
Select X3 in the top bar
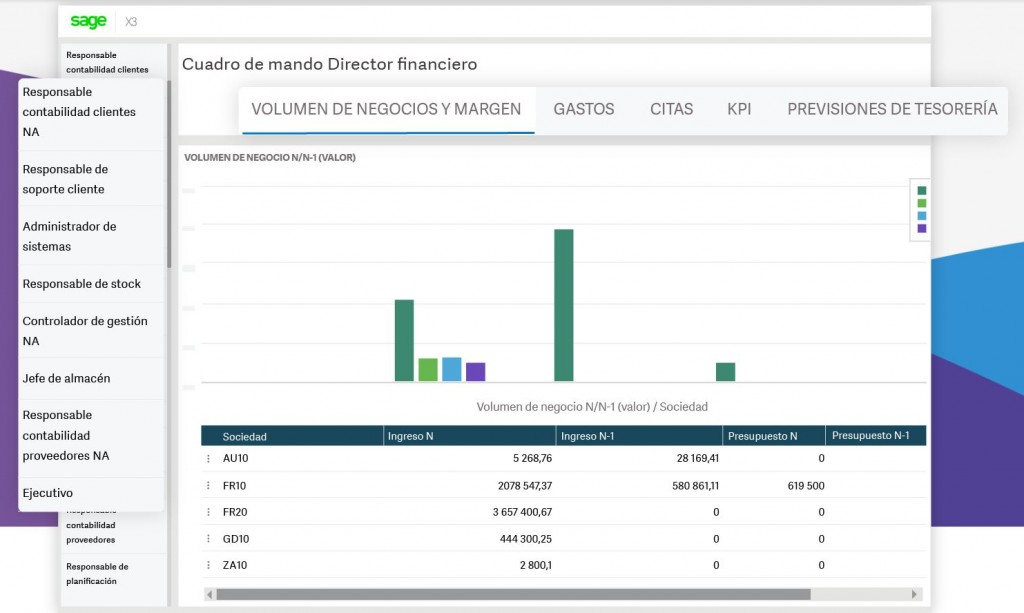point(129,20)
